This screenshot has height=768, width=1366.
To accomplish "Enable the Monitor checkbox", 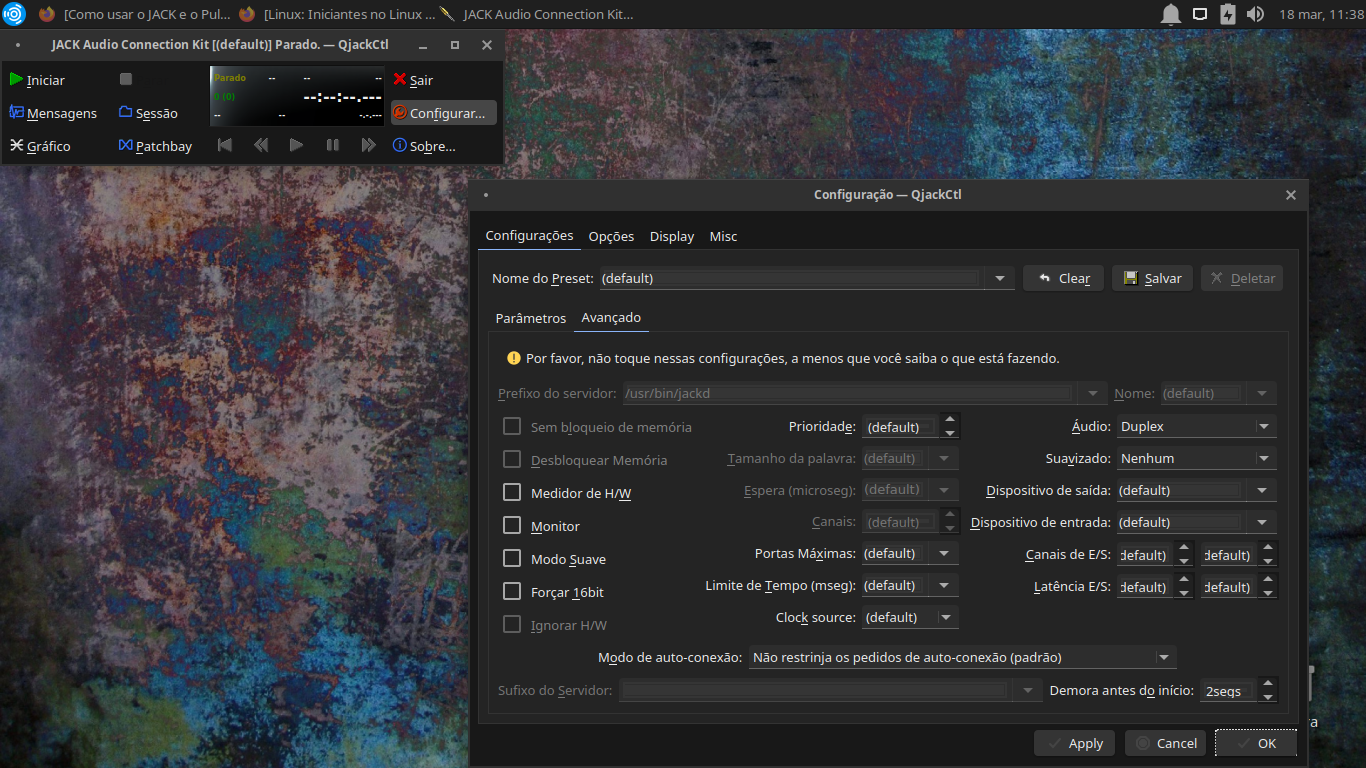I will coord(512,526).
